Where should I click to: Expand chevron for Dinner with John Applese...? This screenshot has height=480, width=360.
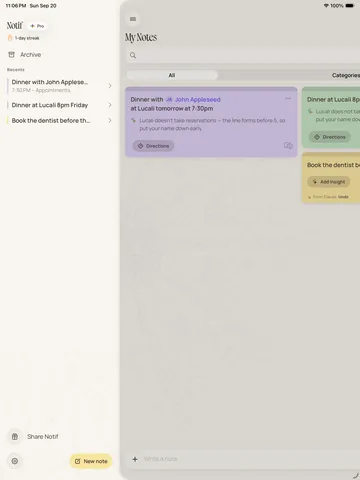tap(110, 86)
